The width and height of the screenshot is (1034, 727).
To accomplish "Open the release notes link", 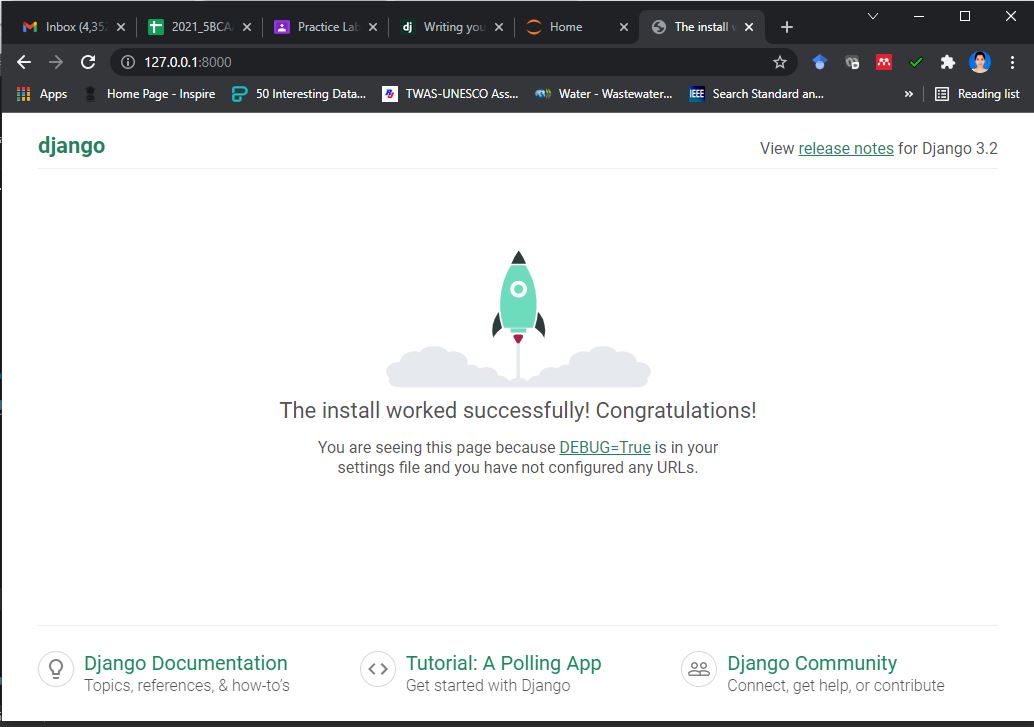I will pos(846,148).
